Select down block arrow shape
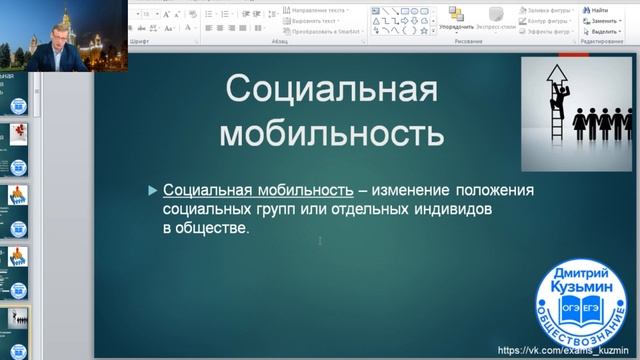The width and height of the screenshot is (640, 360). (415, 20)
